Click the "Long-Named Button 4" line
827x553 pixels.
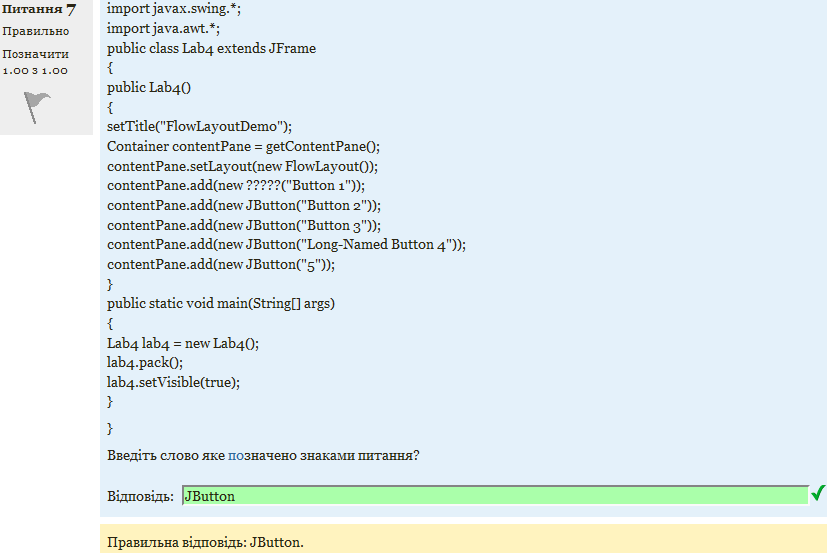pos(286,245)
